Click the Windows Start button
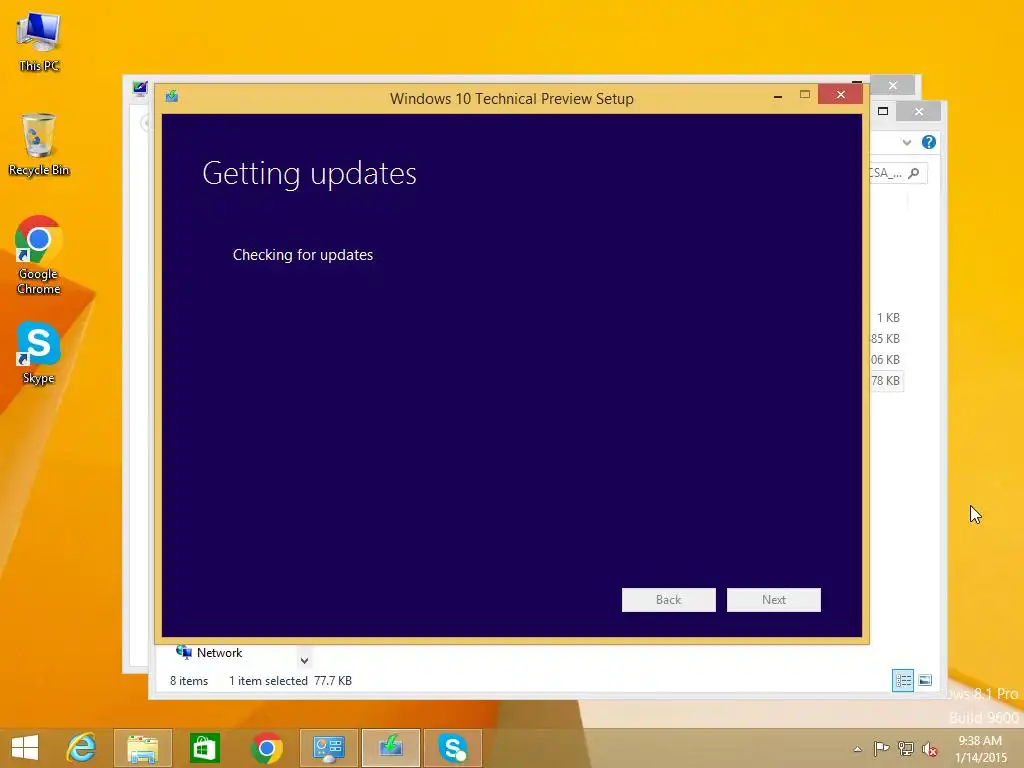This screenshot has width=1024, height=768. [25, 748]
